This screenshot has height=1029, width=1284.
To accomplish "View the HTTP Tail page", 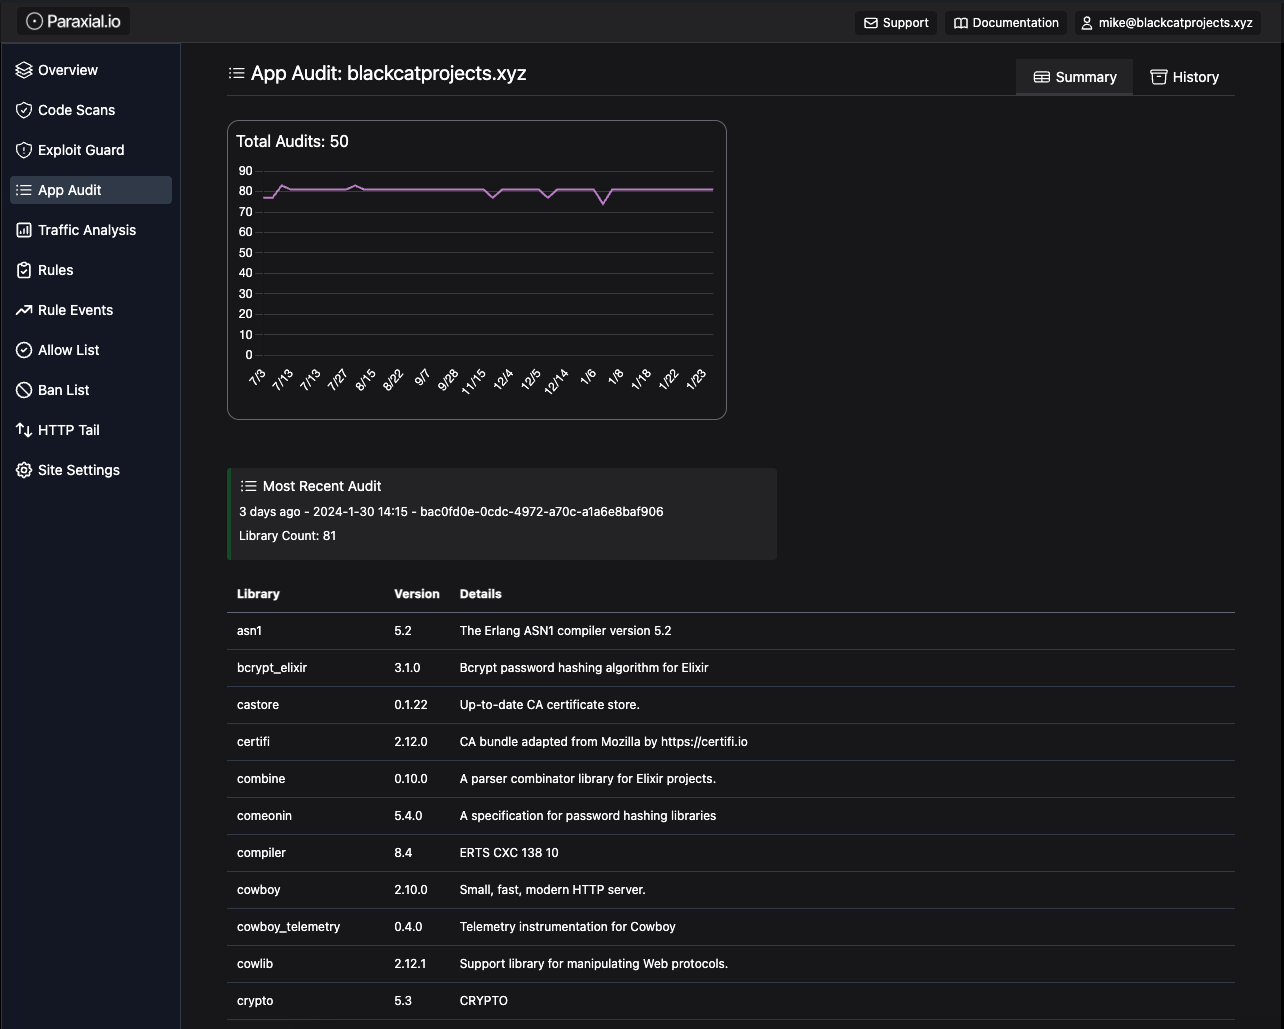I will coord(91,430).
